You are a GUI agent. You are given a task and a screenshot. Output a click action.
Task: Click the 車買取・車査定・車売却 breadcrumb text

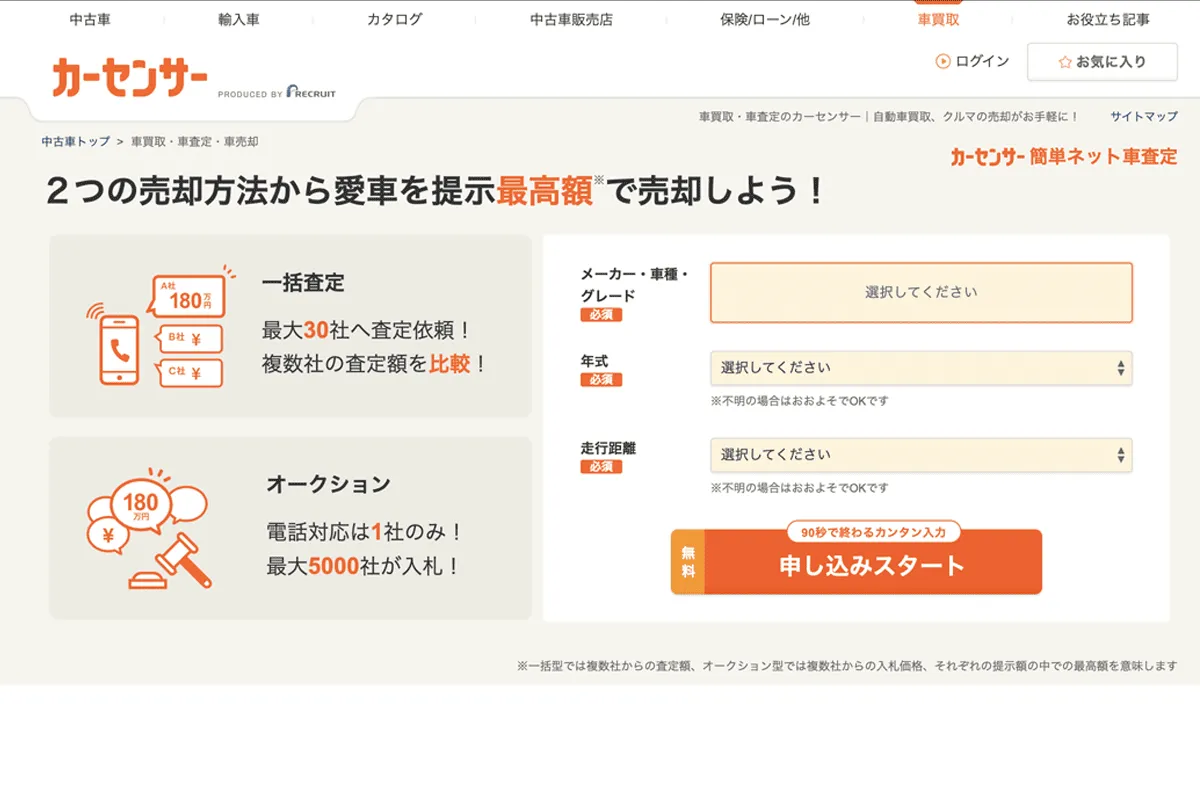pos(195,142)
